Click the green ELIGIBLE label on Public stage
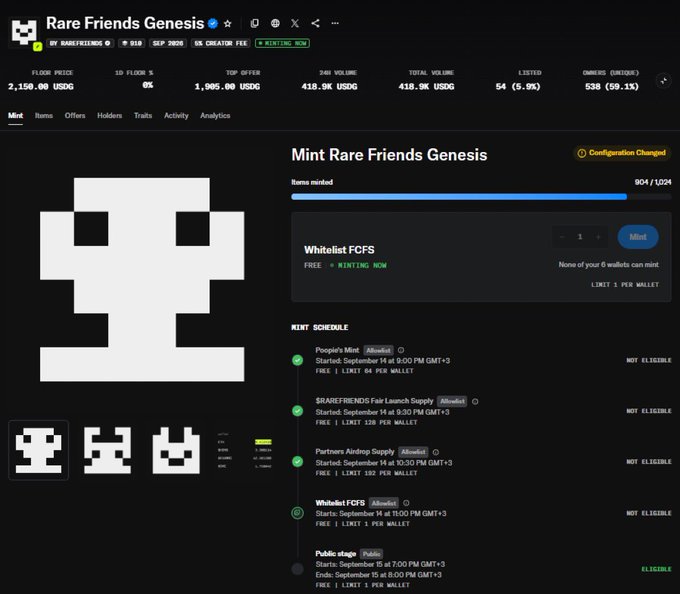 656,569
